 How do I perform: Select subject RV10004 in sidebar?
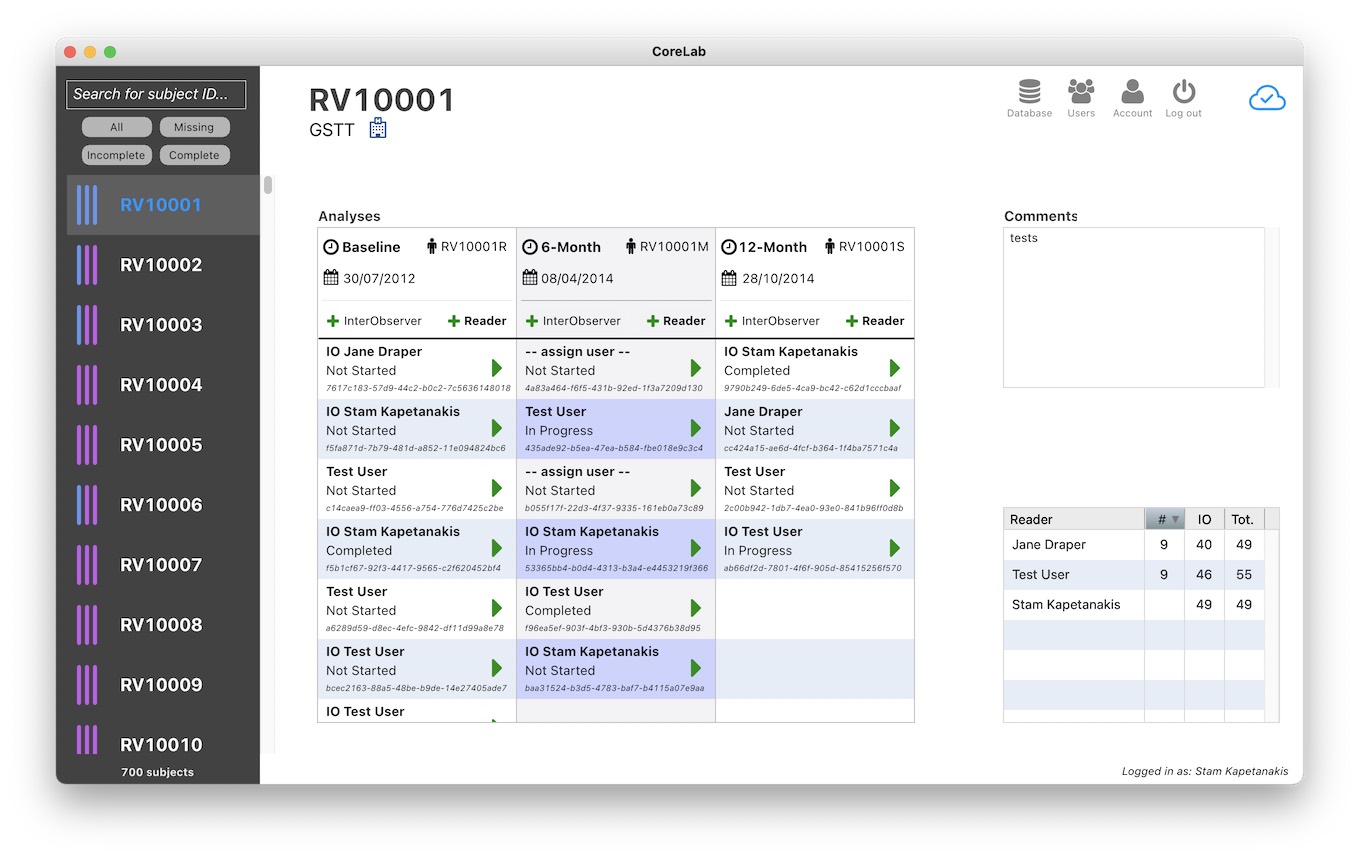(x=161, y=385)
